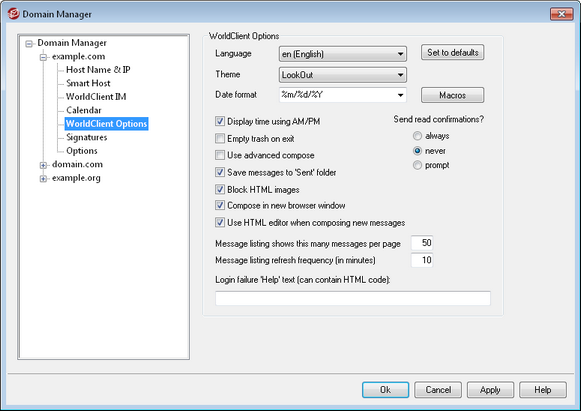Select Signatures in the domain tree

pyautogui.click(x=87, y=137)
